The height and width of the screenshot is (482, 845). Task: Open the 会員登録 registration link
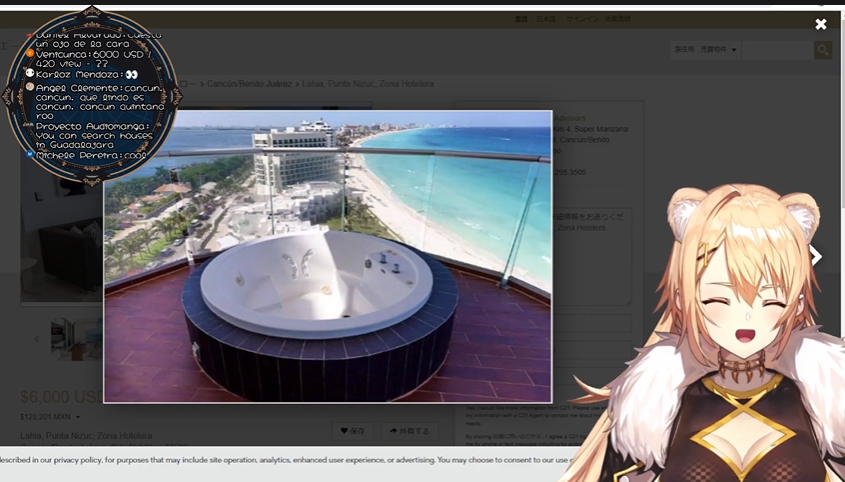coord(618,19)
